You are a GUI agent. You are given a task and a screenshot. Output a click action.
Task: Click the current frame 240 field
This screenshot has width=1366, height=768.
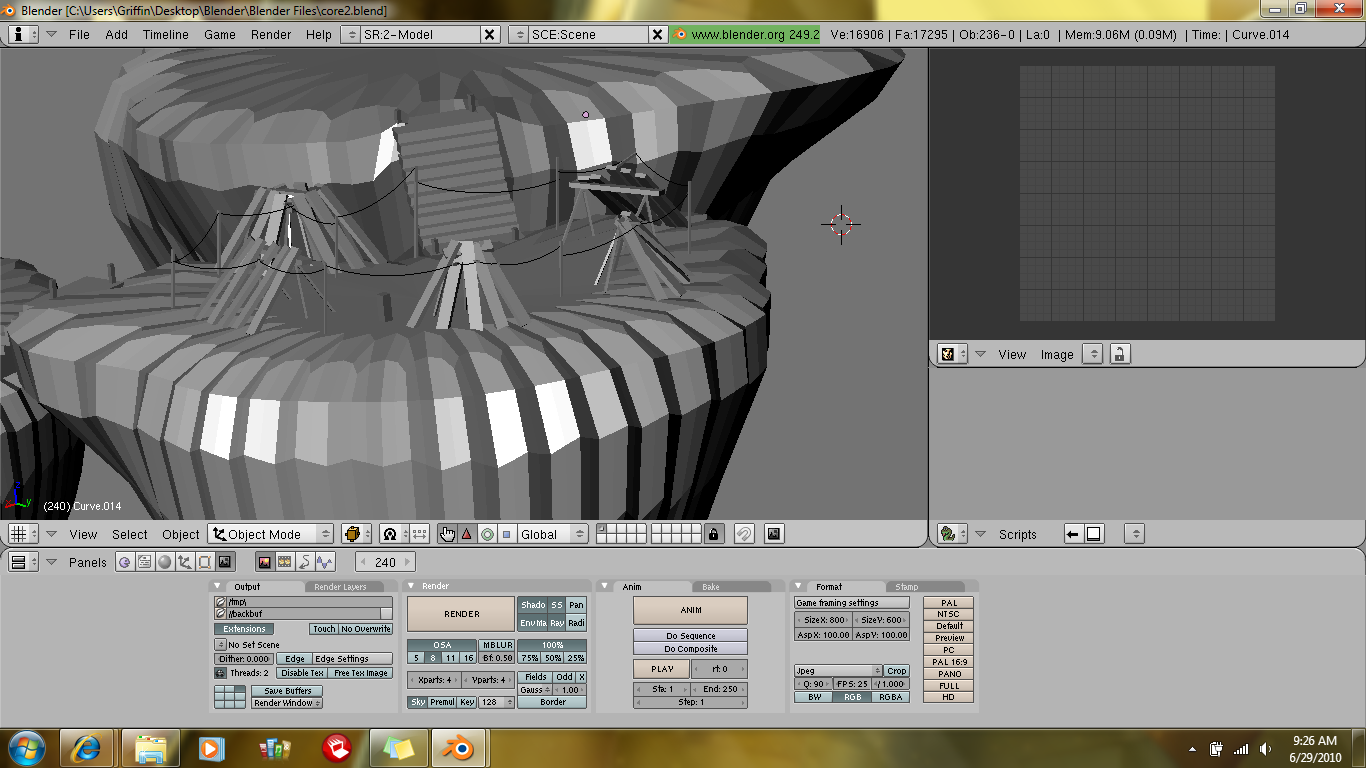[x=385, y=562]
